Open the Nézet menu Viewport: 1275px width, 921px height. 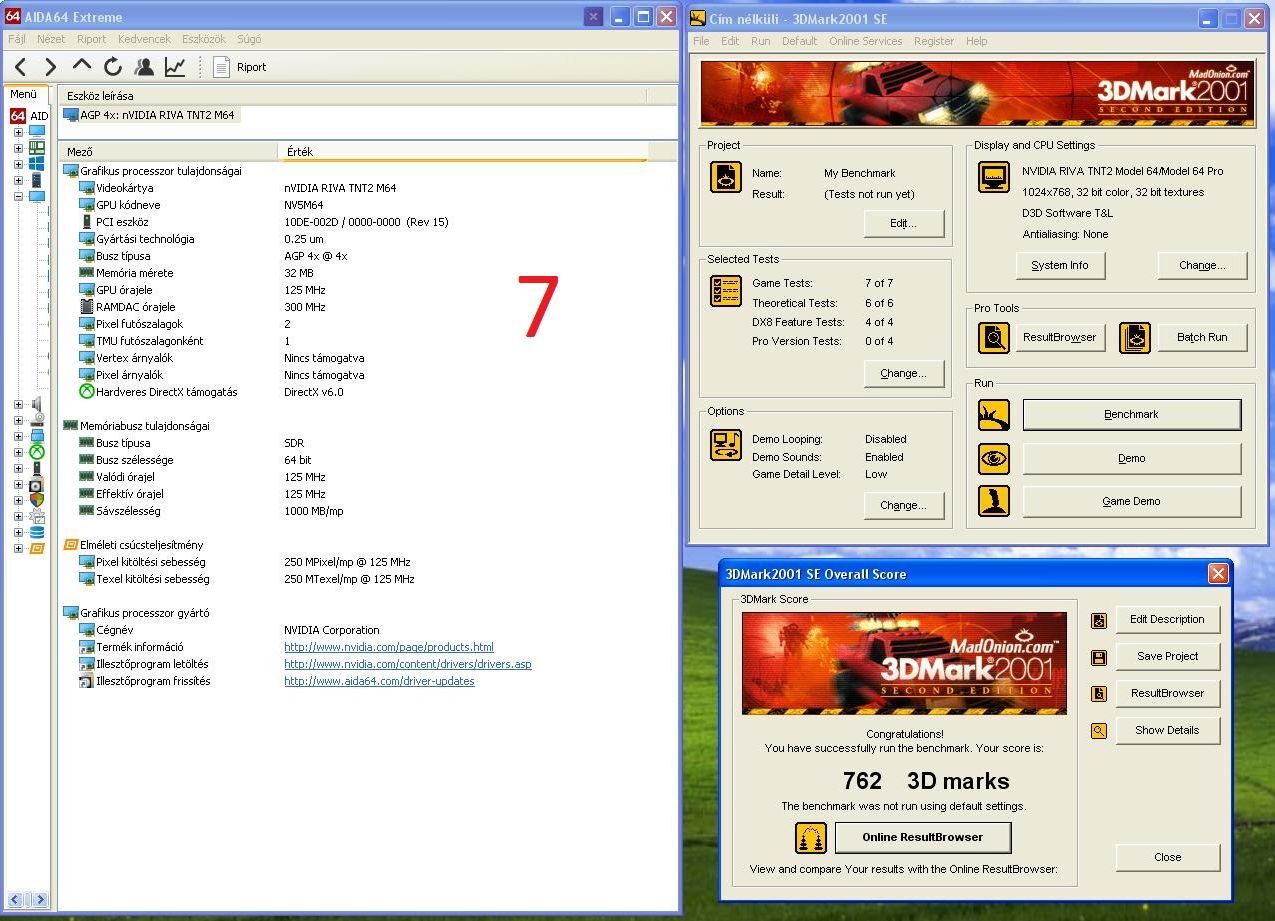51,40
